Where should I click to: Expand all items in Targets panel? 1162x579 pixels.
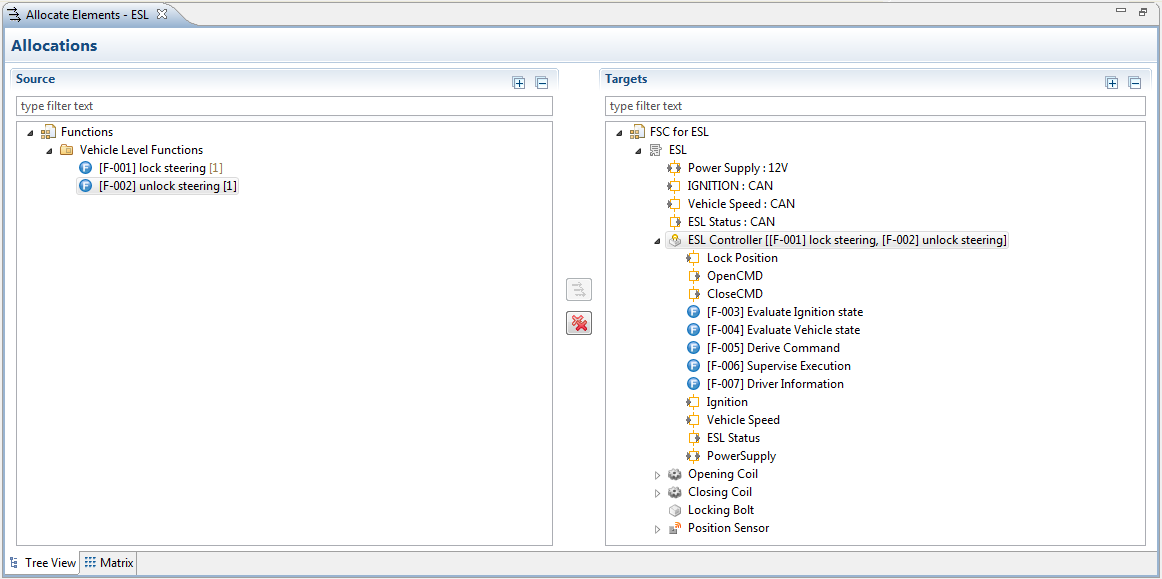[1111, 83]
